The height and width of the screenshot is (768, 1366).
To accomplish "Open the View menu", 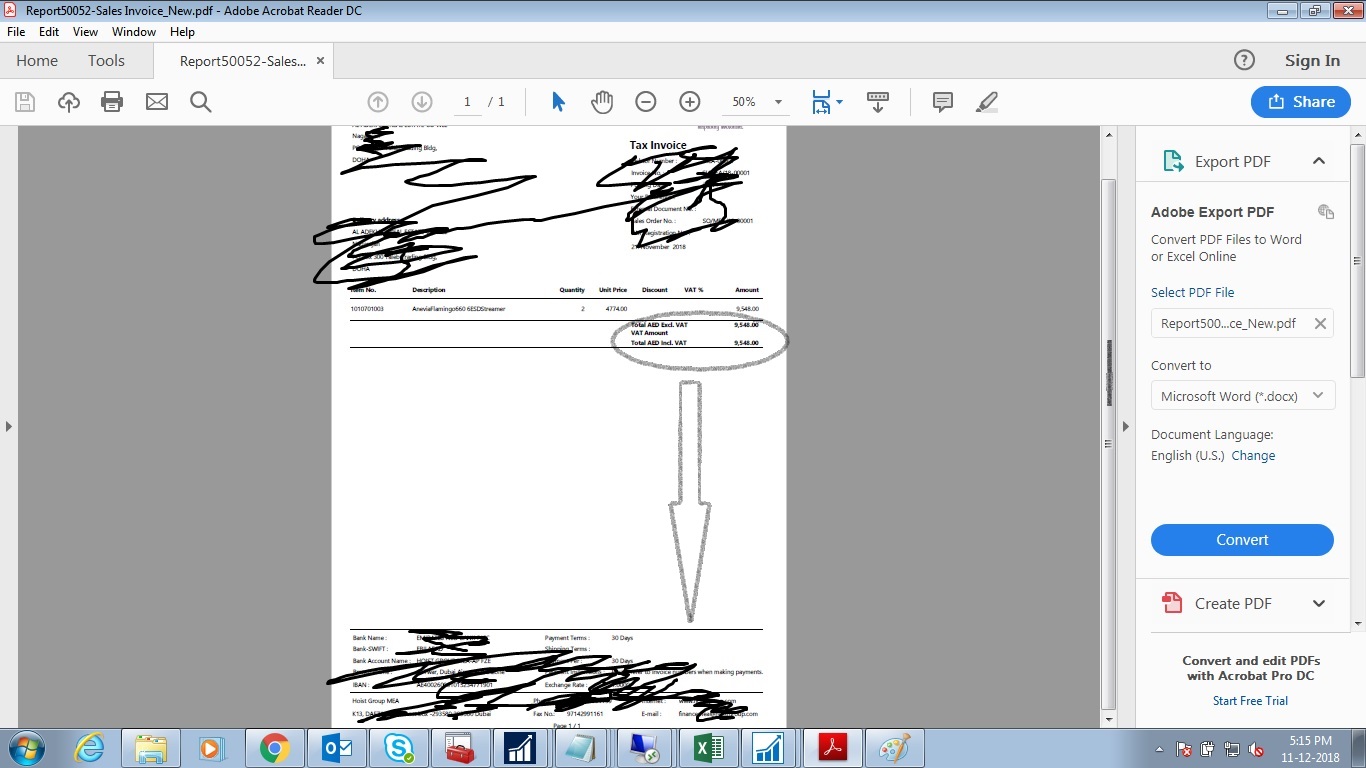I will click(85, 32).
